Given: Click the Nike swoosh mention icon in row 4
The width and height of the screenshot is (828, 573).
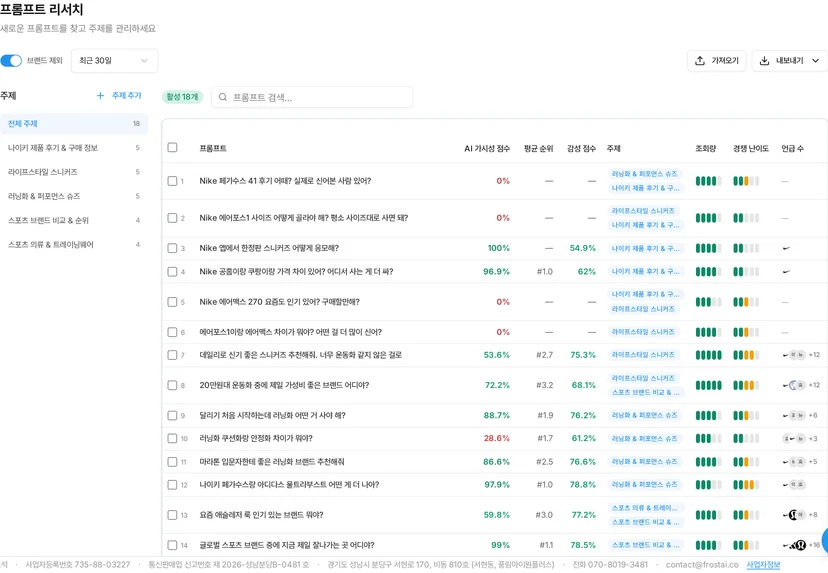Looking at the screenshot, I should pos(786,272).
